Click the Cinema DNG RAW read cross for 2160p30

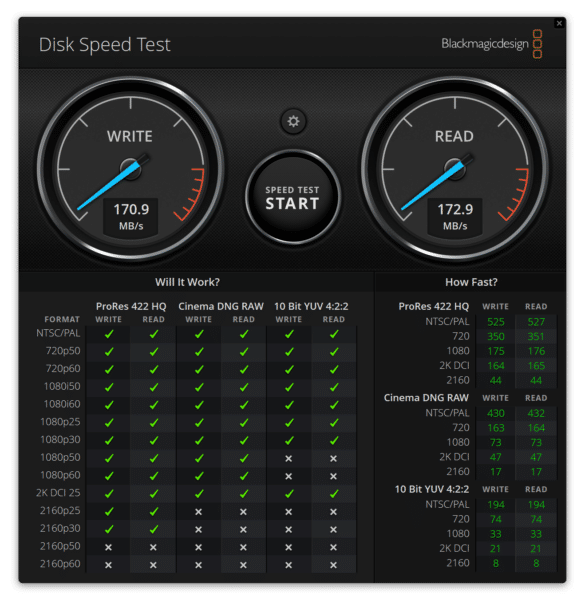pos(243,530)
